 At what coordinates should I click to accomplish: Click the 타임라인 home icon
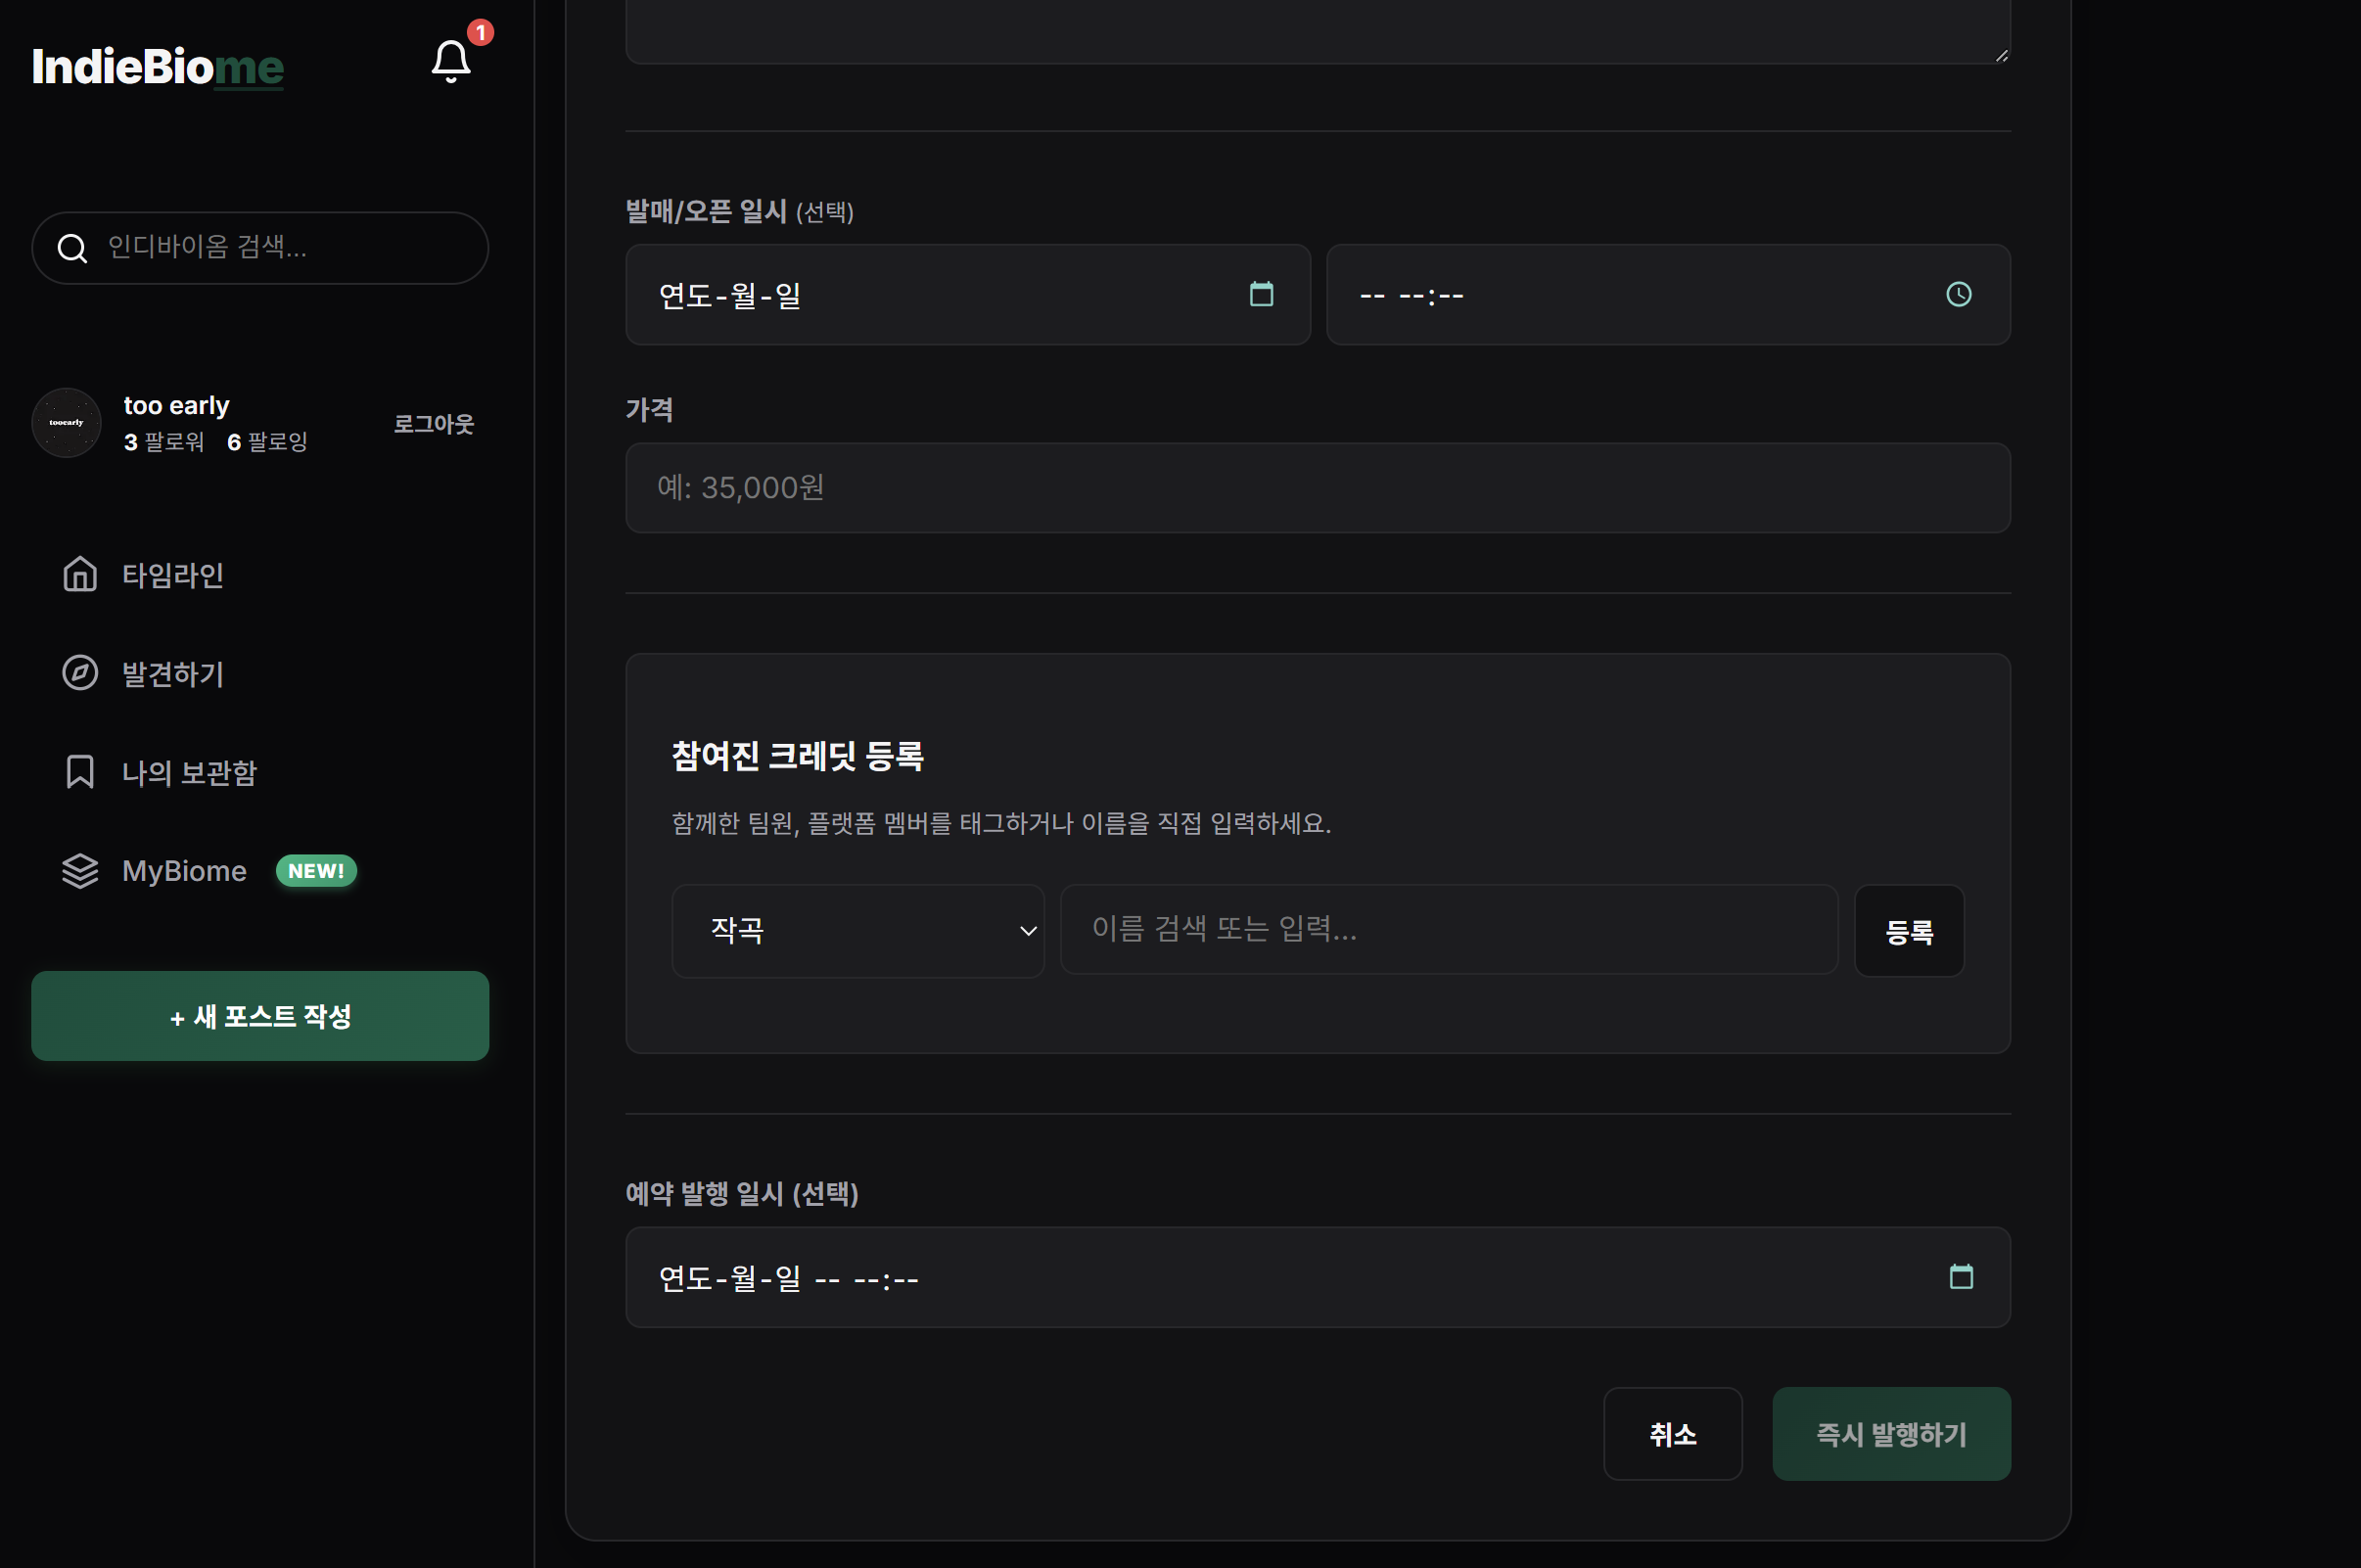click(80, 575)
